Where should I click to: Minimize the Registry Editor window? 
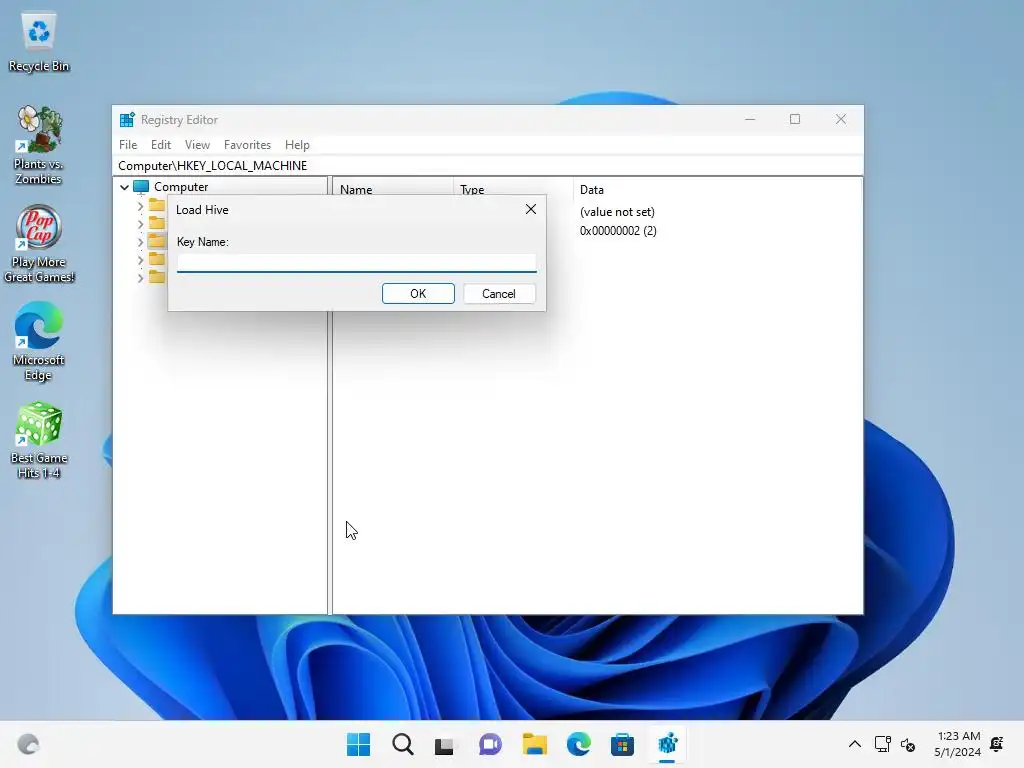(x=750, y=120)
